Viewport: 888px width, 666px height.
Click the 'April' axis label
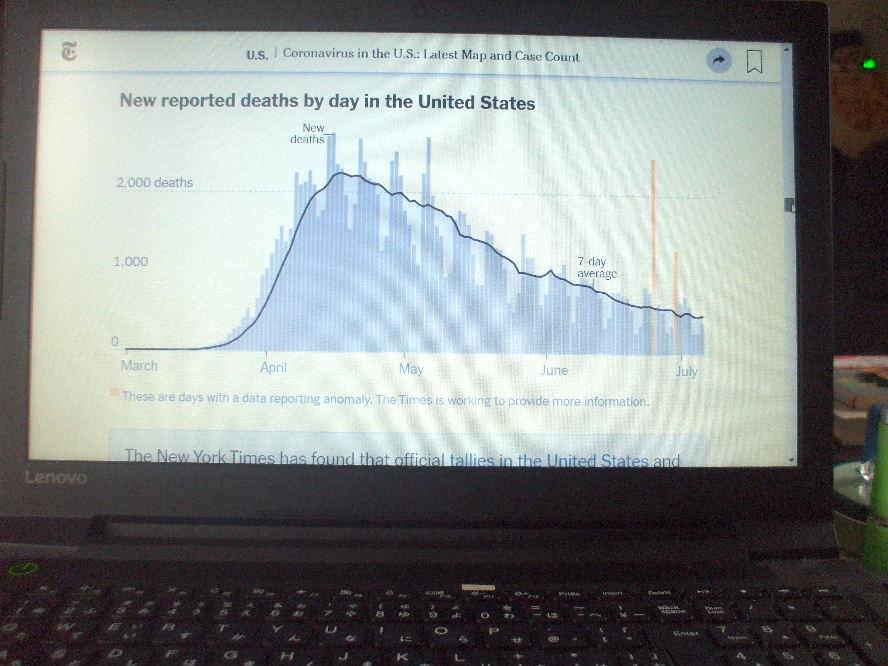[274, 368]
